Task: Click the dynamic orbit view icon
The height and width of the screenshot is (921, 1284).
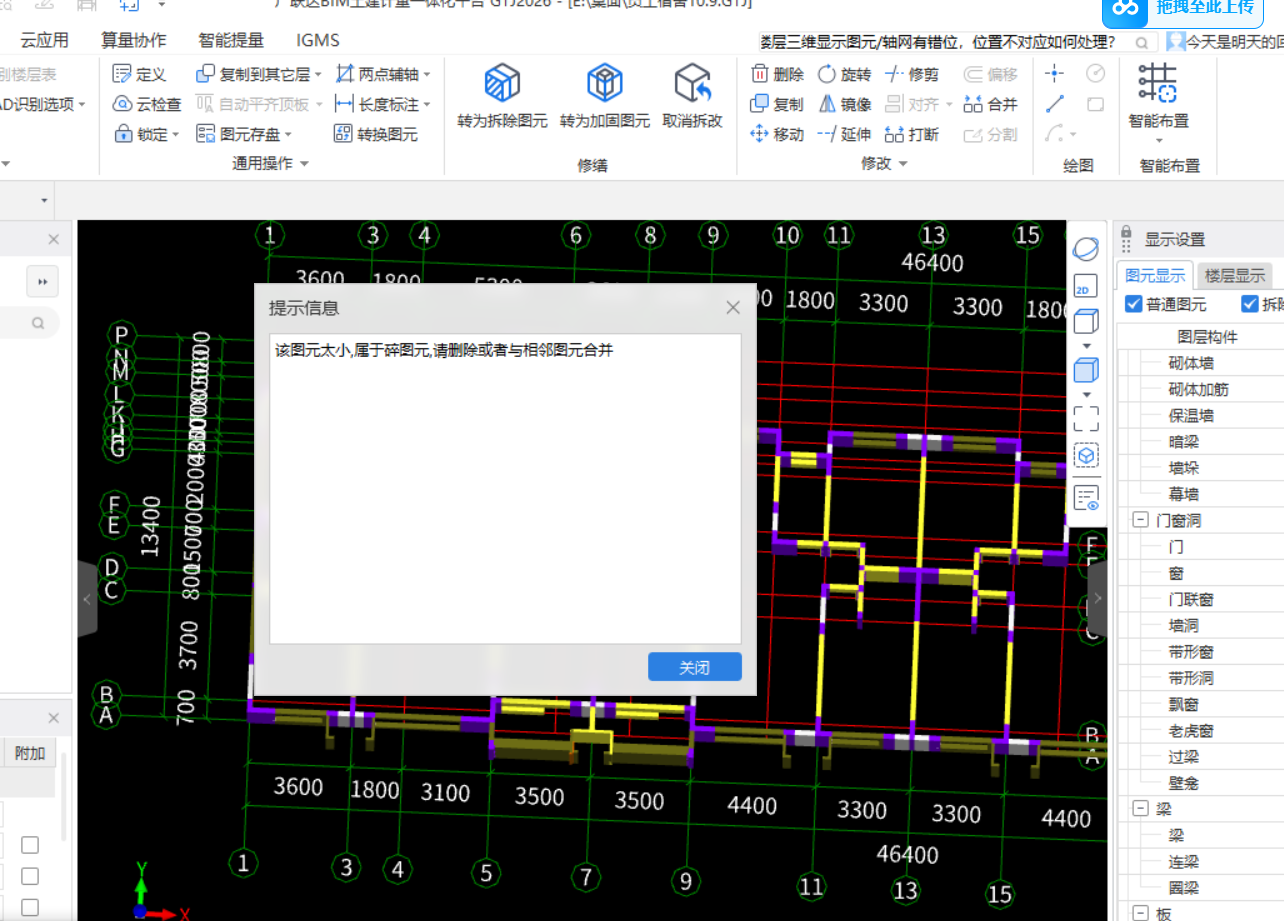Action: 1085,248
